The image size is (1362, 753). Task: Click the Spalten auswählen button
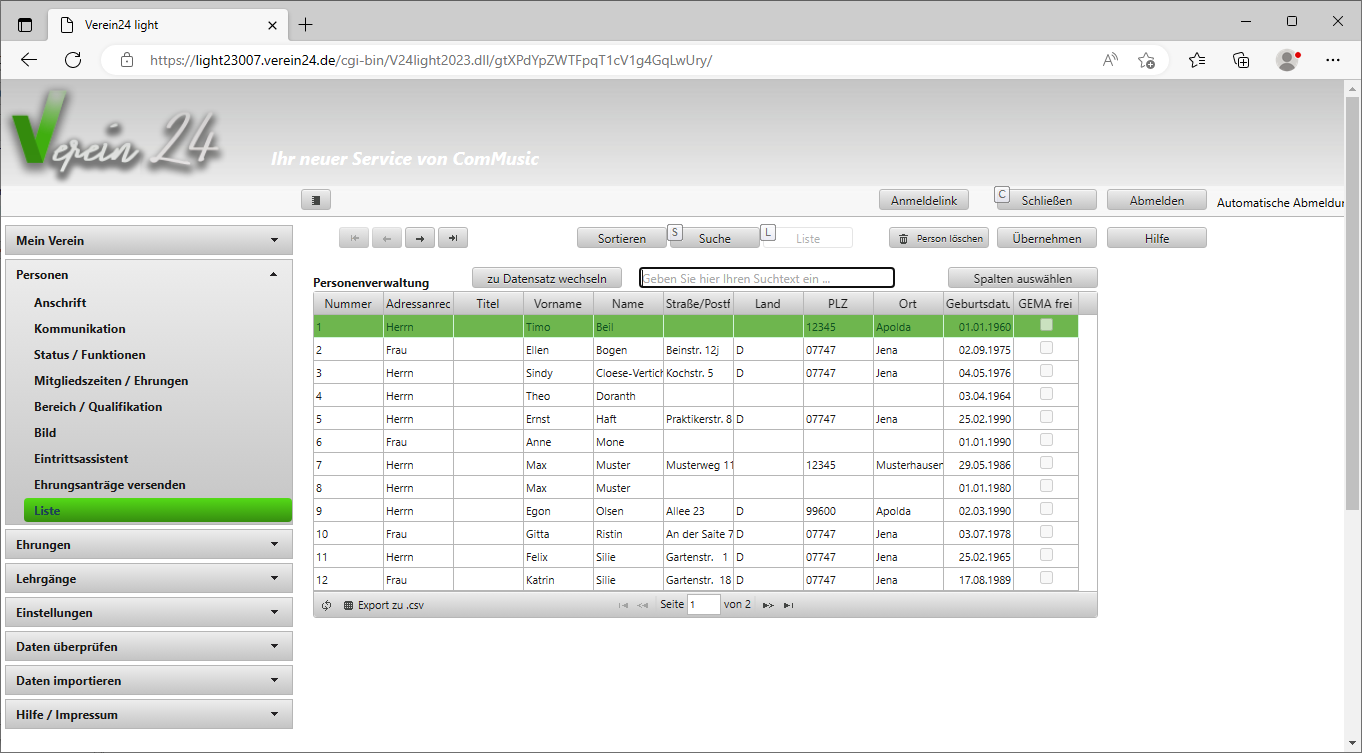(1022, 278)
